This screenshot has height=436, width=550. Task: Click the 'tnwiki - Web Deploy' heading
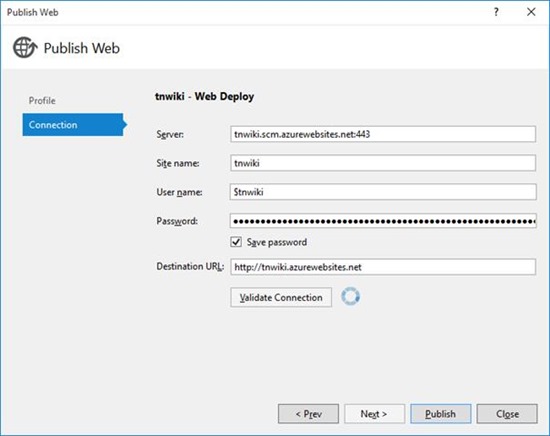tap(204, 96)
